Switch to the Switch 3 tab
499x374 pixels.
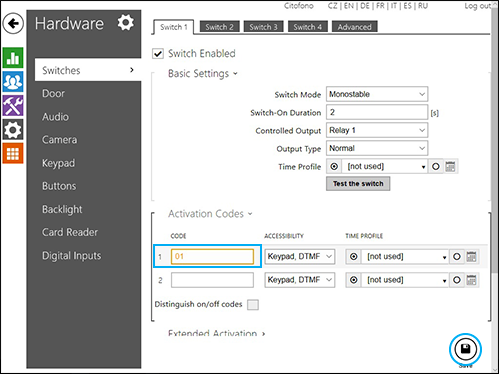pos(263,27)
